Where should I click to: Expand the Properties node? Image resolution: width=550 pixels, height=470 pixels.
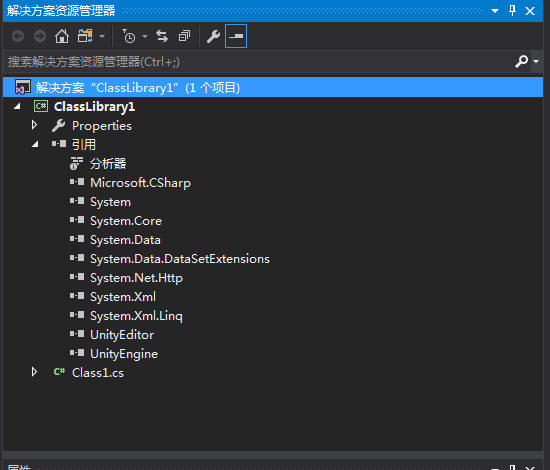[x=34, y=125]
